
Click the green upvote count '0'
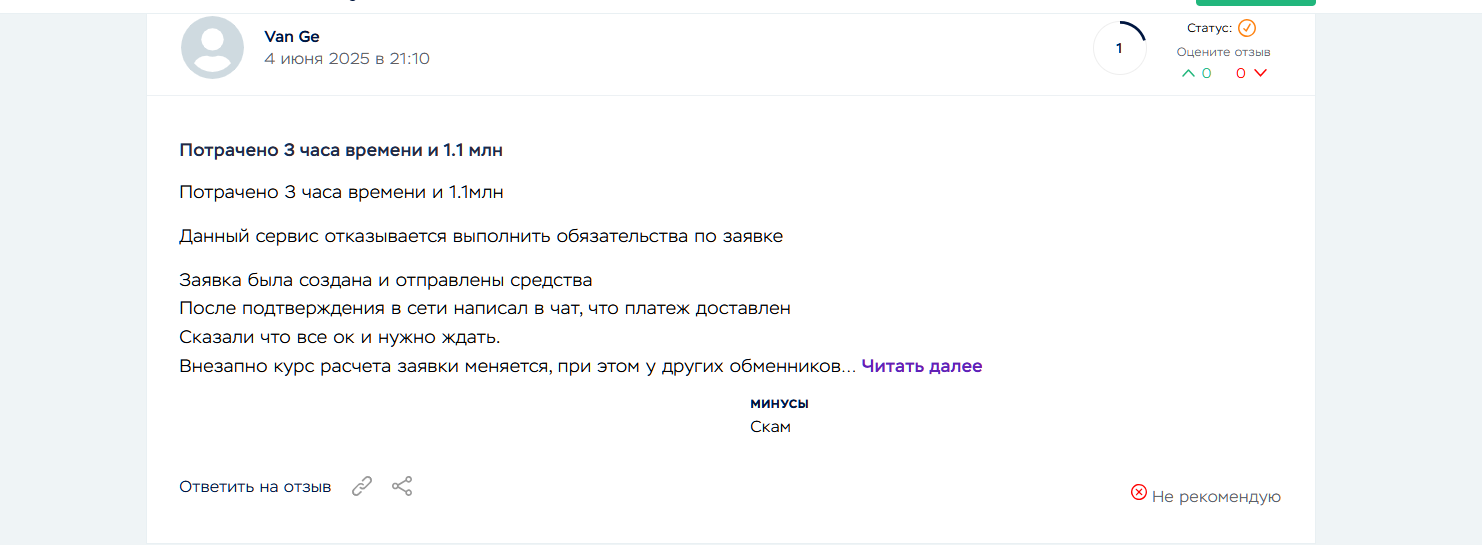click(1207, 73)
